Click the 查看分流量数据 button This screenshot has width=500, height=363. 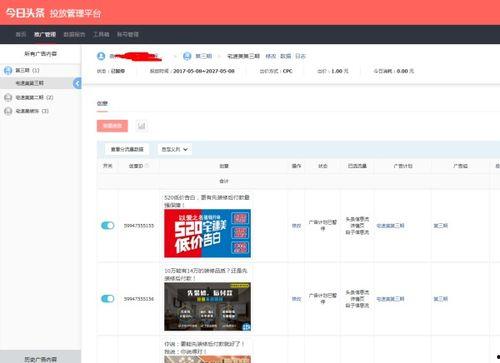coord(127,149)
